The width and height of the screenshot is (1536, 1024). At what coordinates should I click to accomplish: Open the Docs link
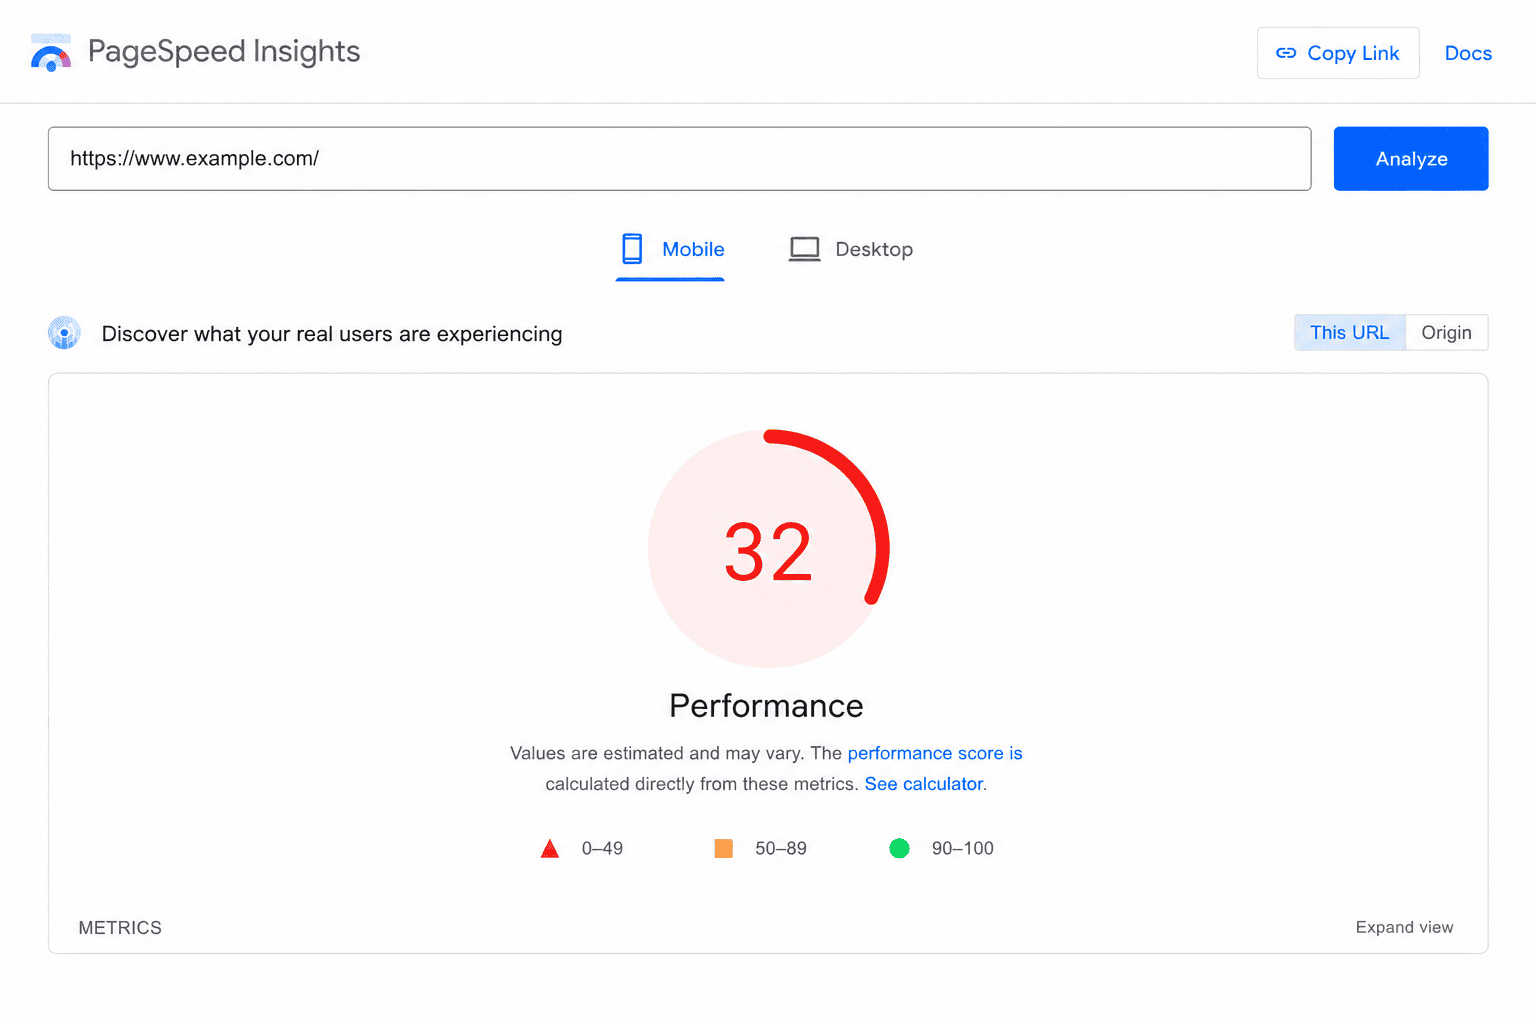pyautogui.click(x=1468, y=53)
